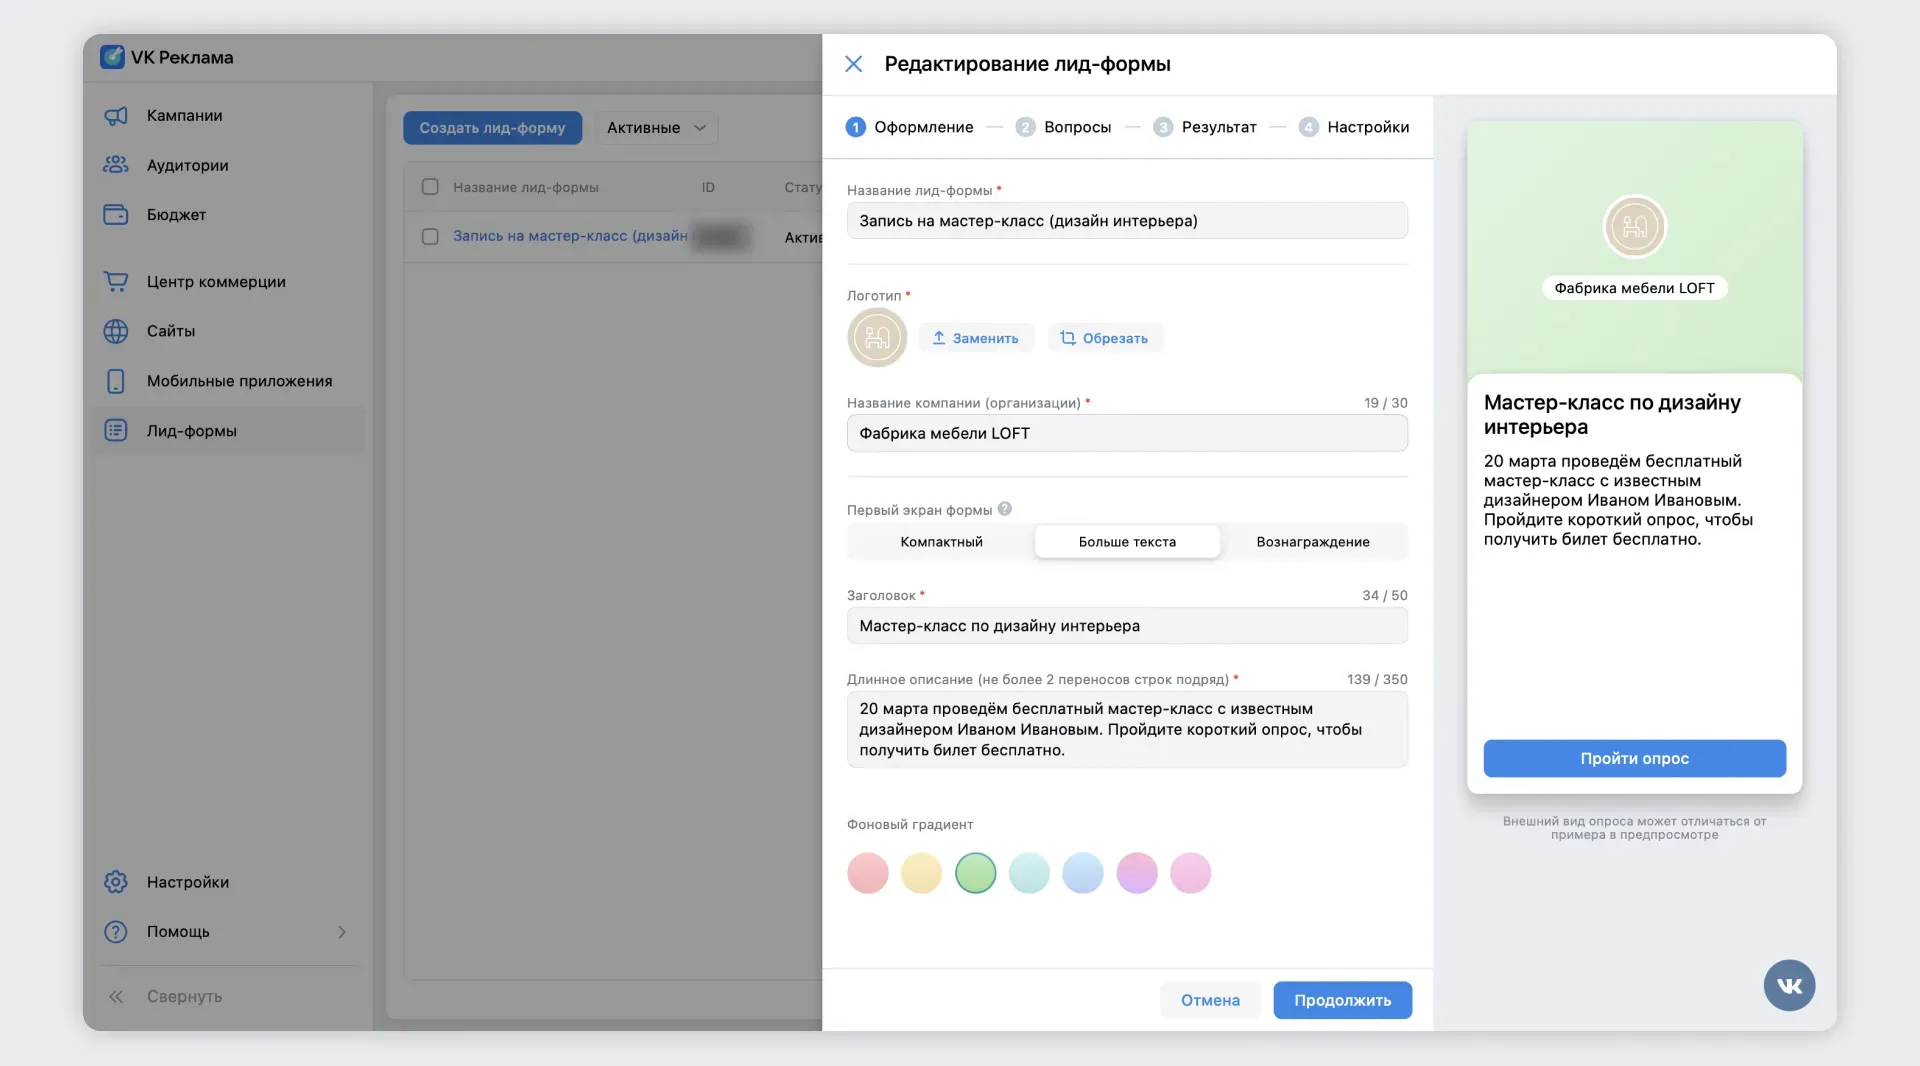Open Центр коммерции cart icon
1920x1066 pixels.
point(116,282)
